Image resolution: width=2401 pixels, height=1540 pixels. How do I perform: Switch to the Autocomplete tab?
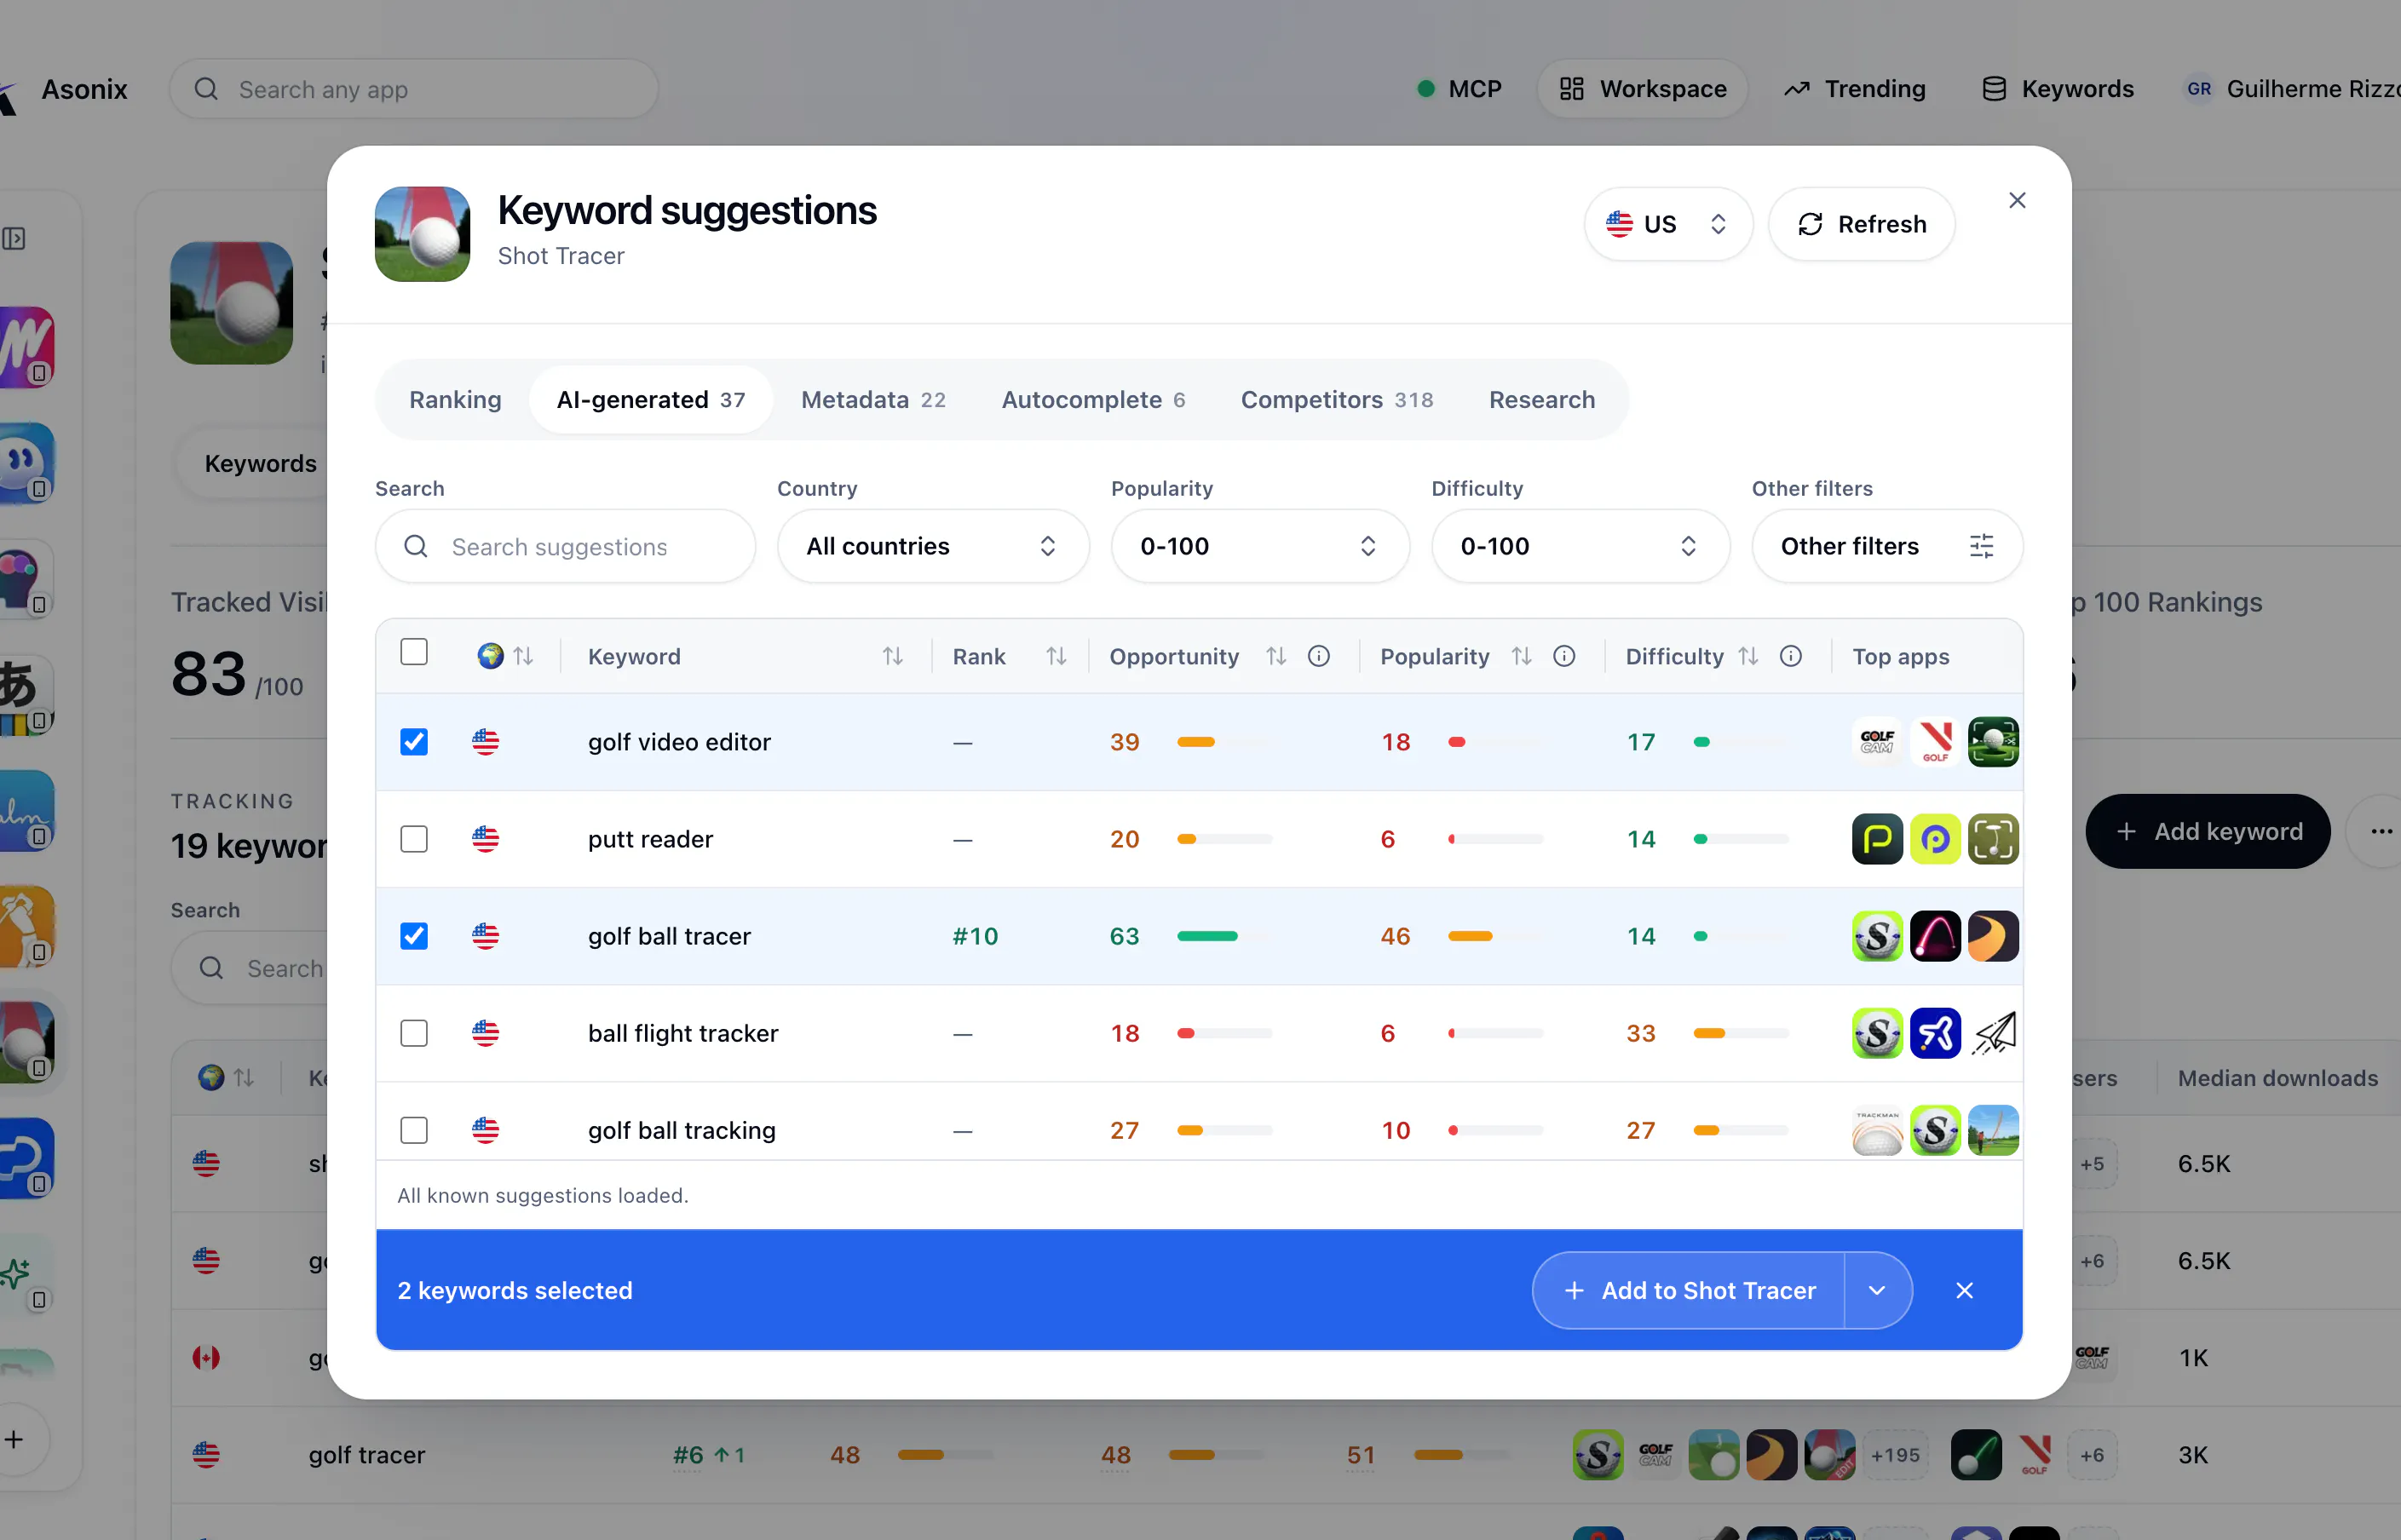click(1093, 400)
